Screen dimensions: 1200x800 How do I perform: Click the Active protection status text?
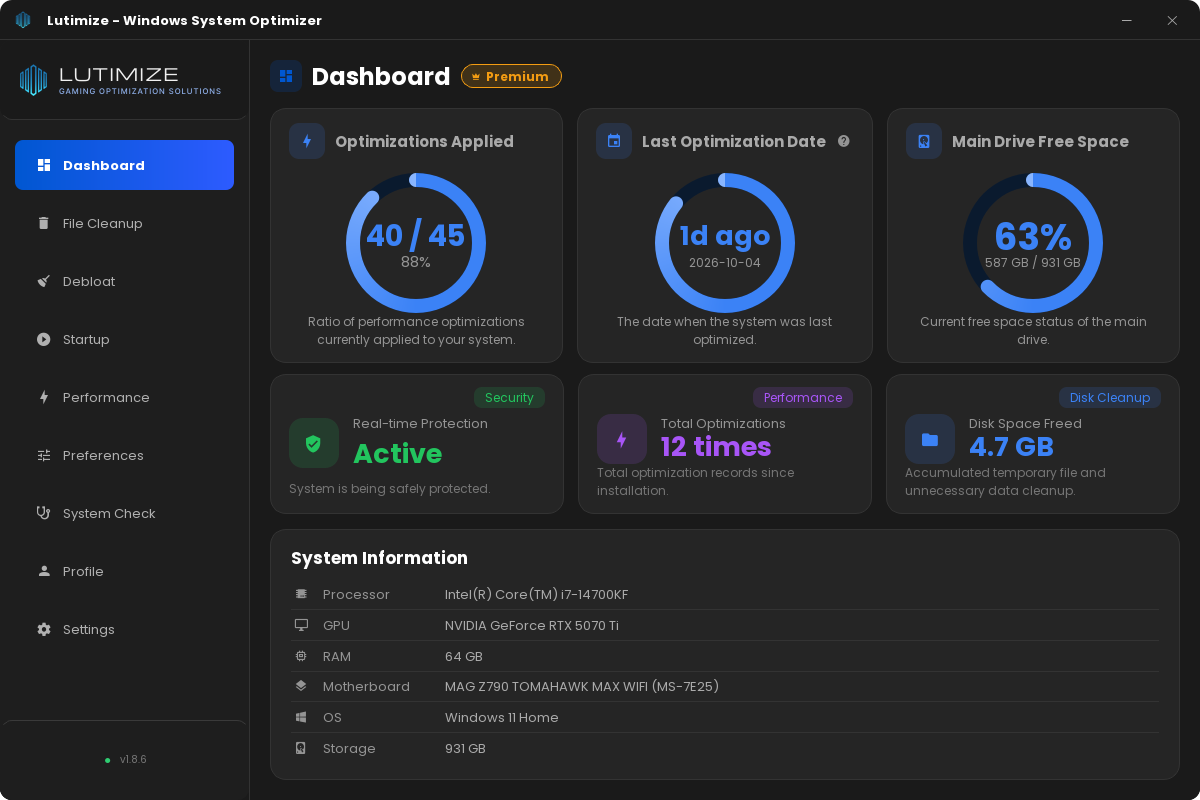click(397, 454)
